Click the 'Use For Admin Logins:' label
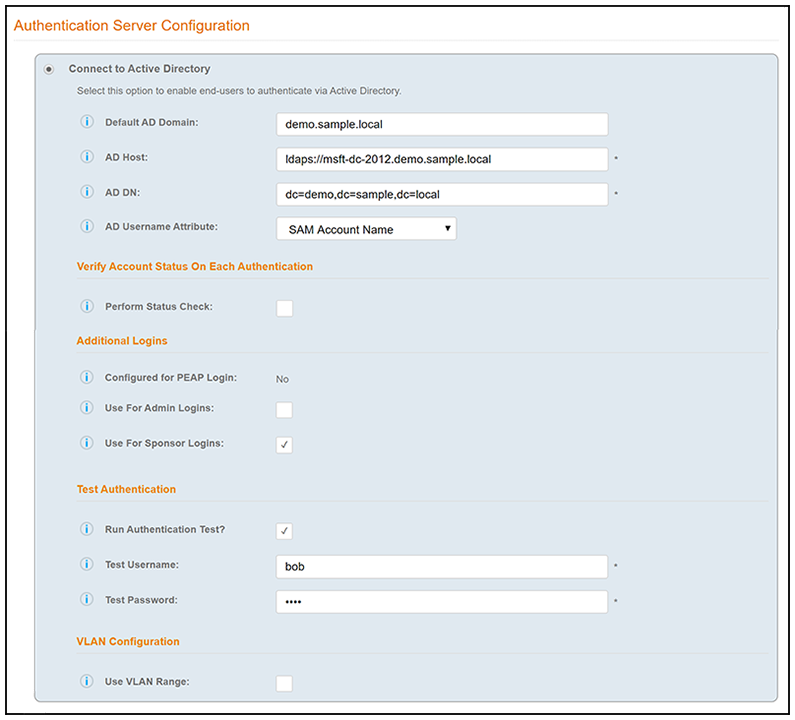 coord(159,408)
